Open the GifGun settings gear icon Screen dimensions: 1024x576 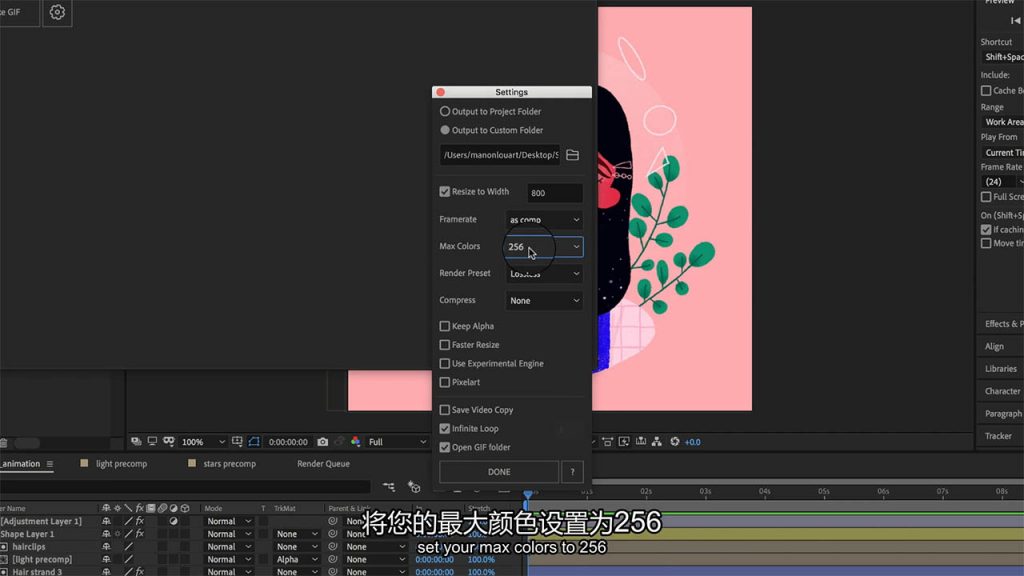pyautogui.click(x=57, y=12)
